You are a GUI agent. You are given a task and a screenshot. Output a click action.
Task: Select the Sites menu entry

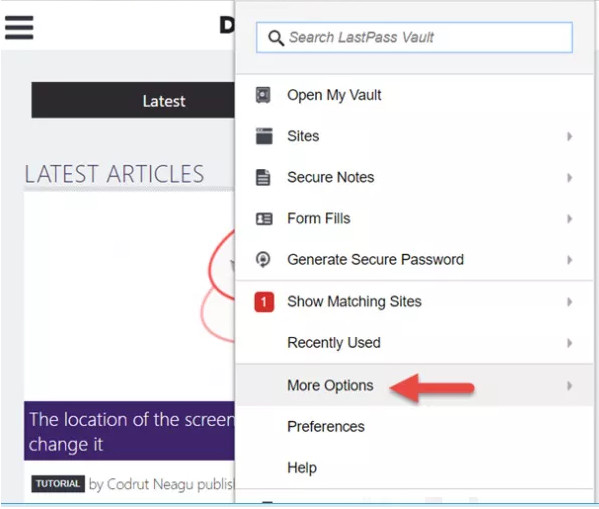[414, 136]
